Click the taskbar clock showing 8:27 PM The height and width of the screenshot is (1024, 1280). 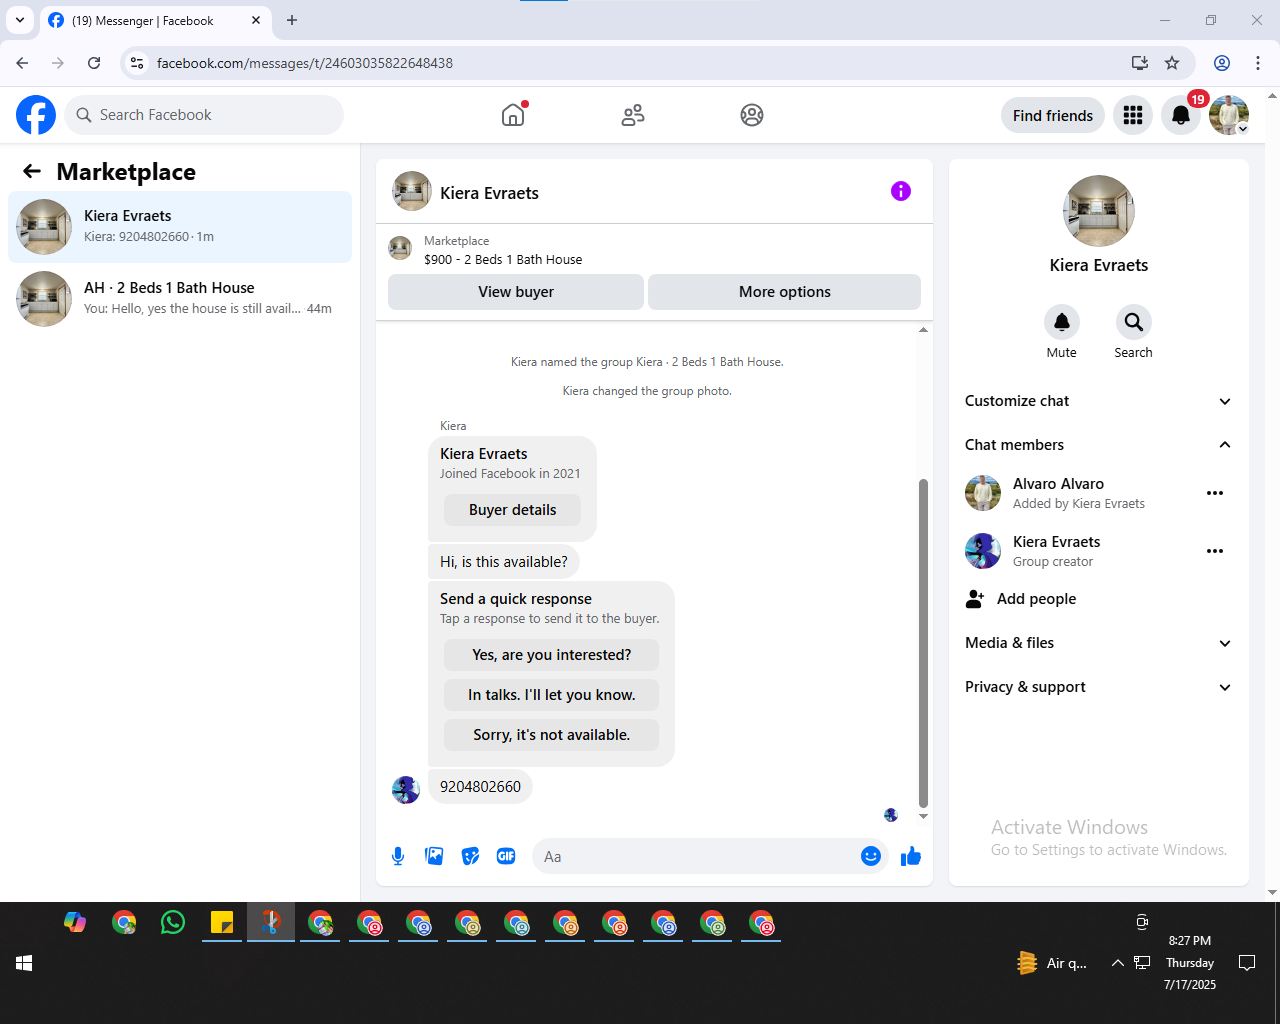pos(1190,962)
